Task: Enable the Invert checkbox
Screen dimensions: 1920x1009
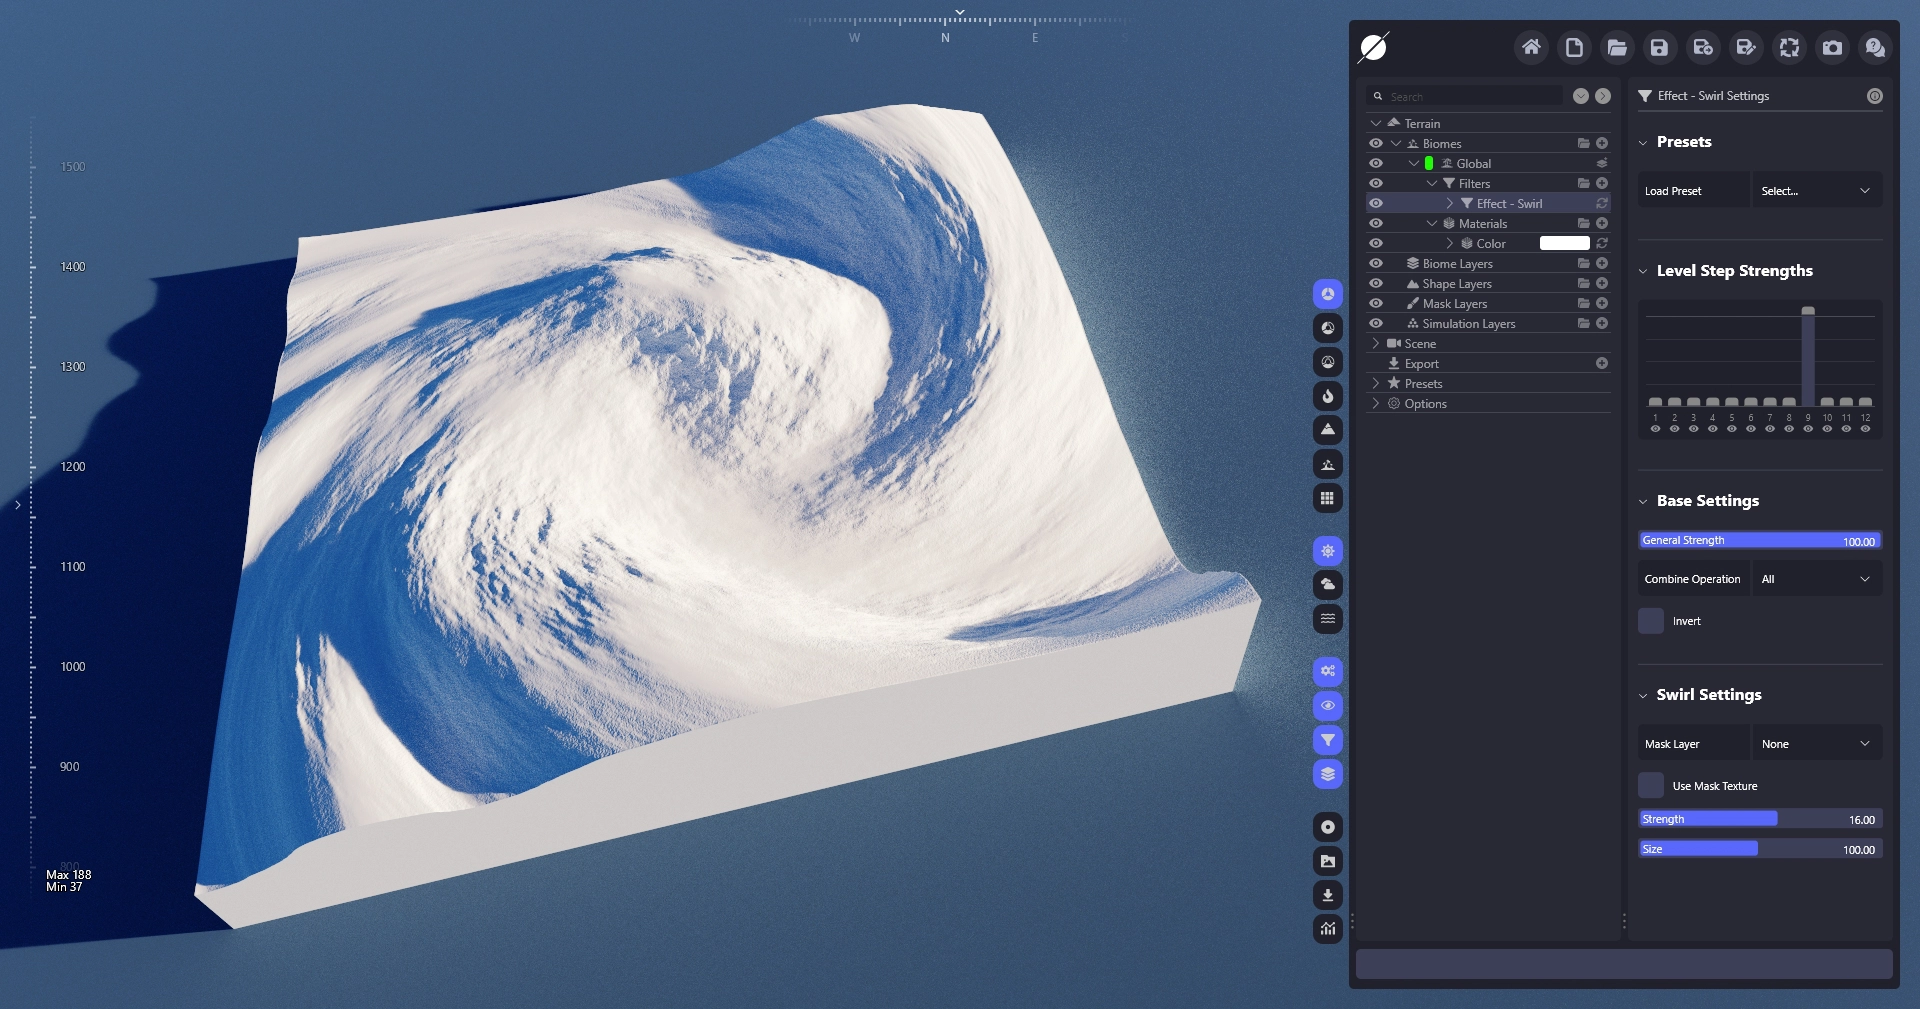Action: pos(1651,621)
